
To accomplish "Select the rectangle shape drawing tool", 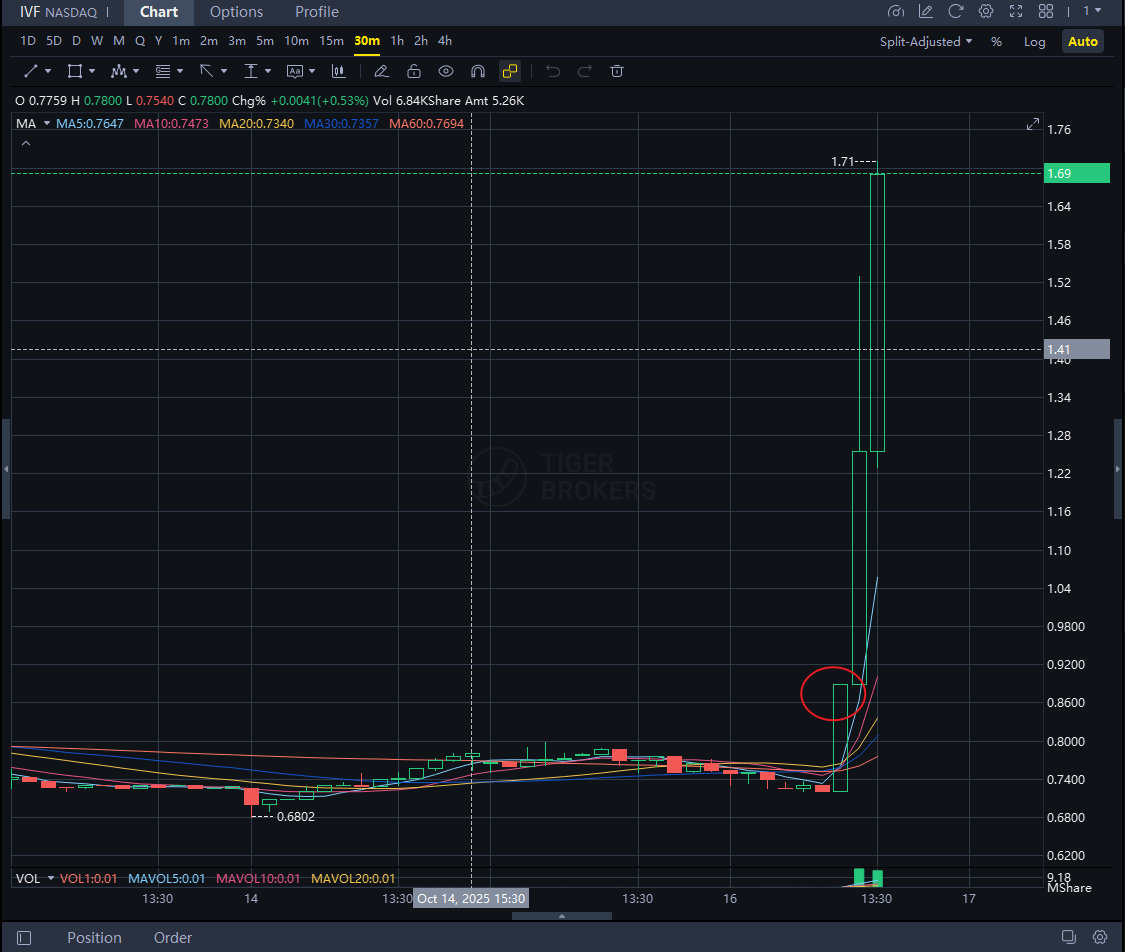I will 74,71.
